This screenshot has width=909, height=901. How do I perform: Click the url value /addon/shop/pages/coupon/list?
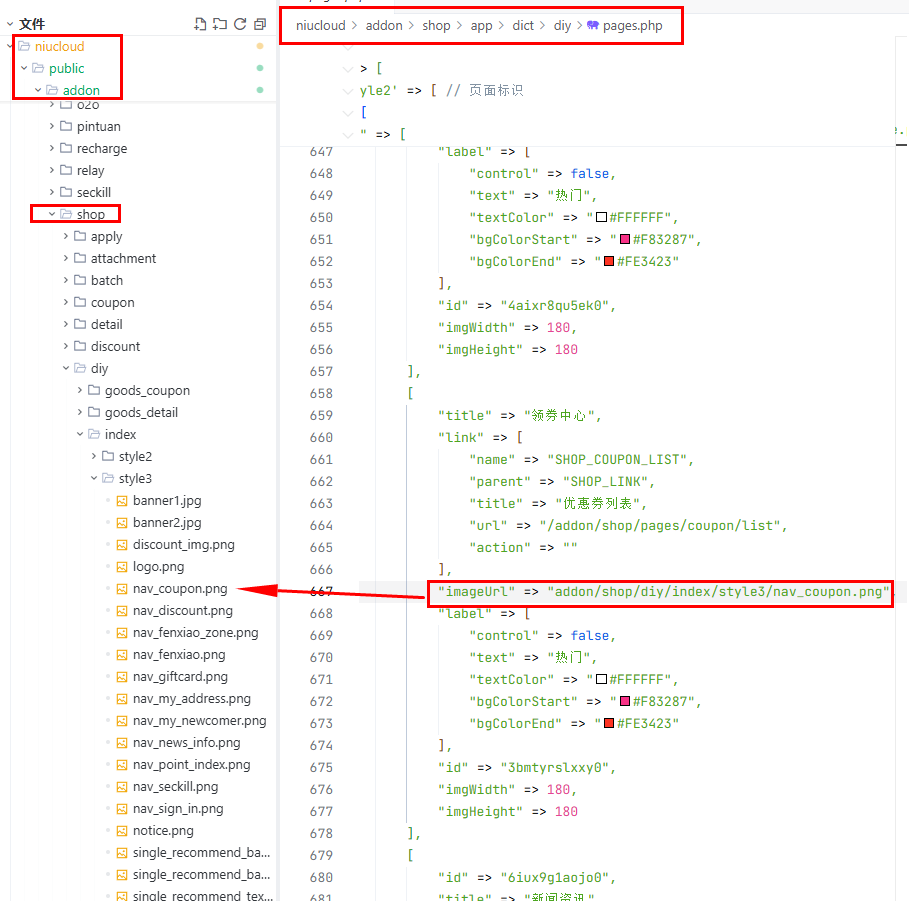659,526
